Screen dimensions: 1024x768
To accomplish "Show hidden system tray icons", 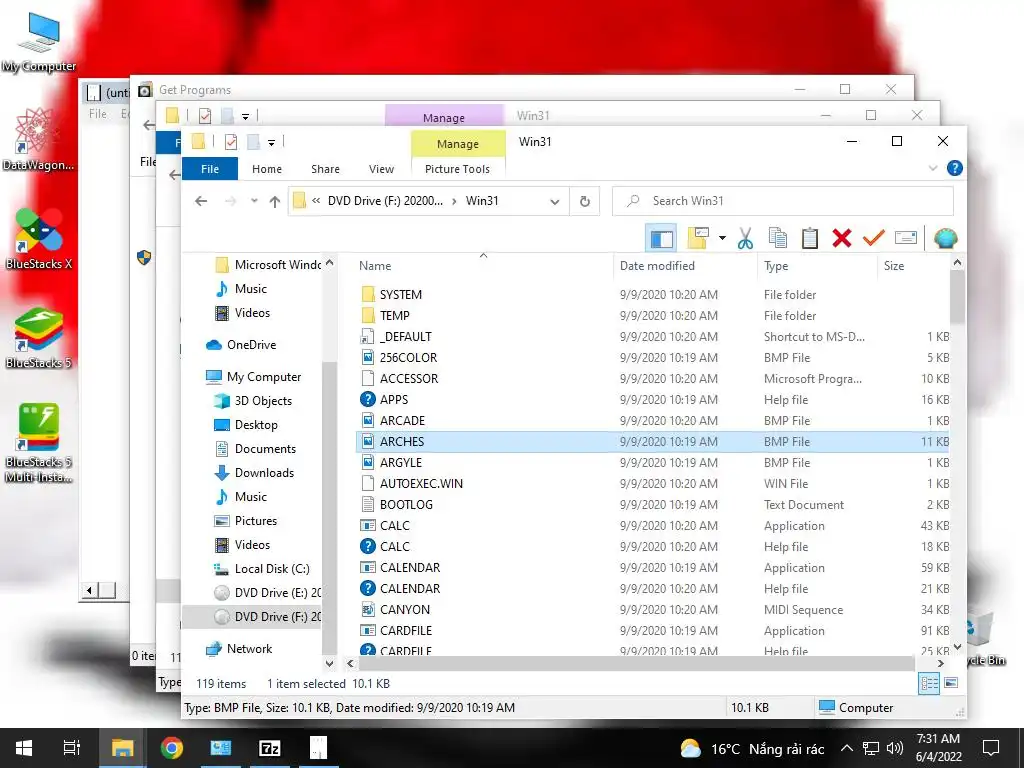I will tap(846, 748).
